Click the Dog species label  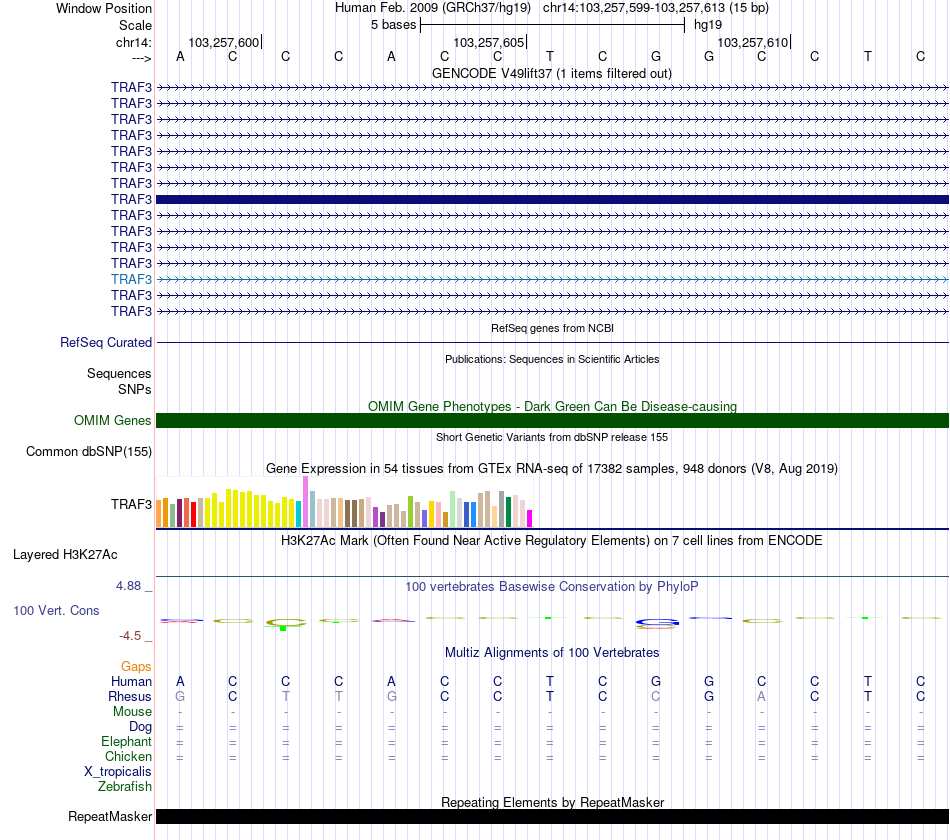pos(140,727)
